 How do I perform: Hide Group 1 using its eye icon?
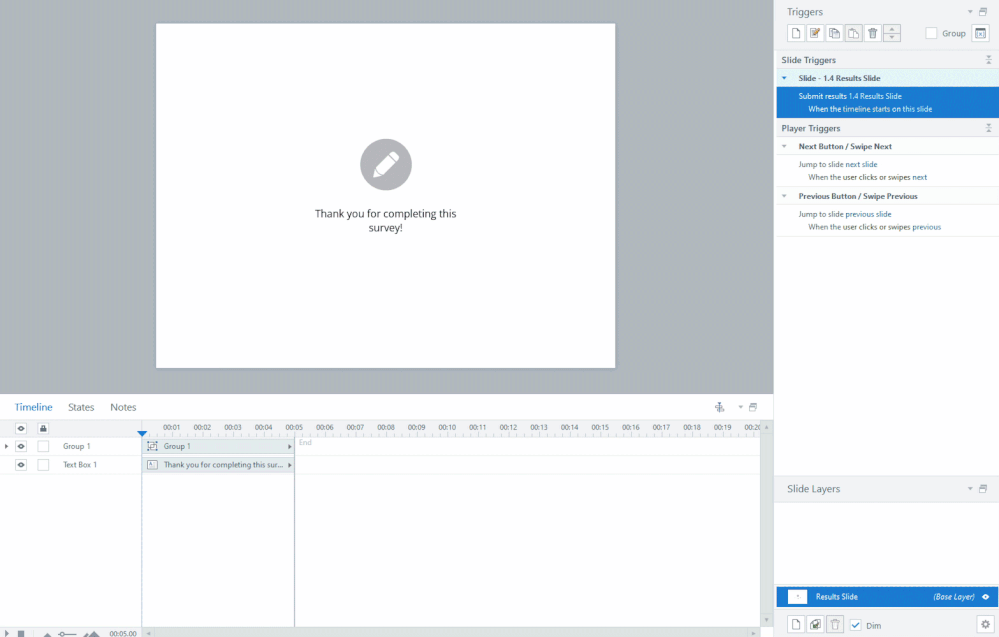tap(21, 447)
